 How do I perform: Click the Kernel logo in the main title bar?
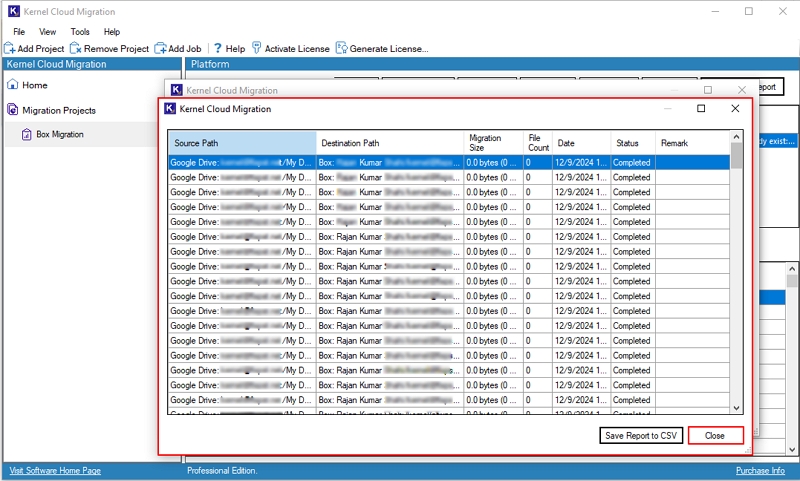(14, 11)
